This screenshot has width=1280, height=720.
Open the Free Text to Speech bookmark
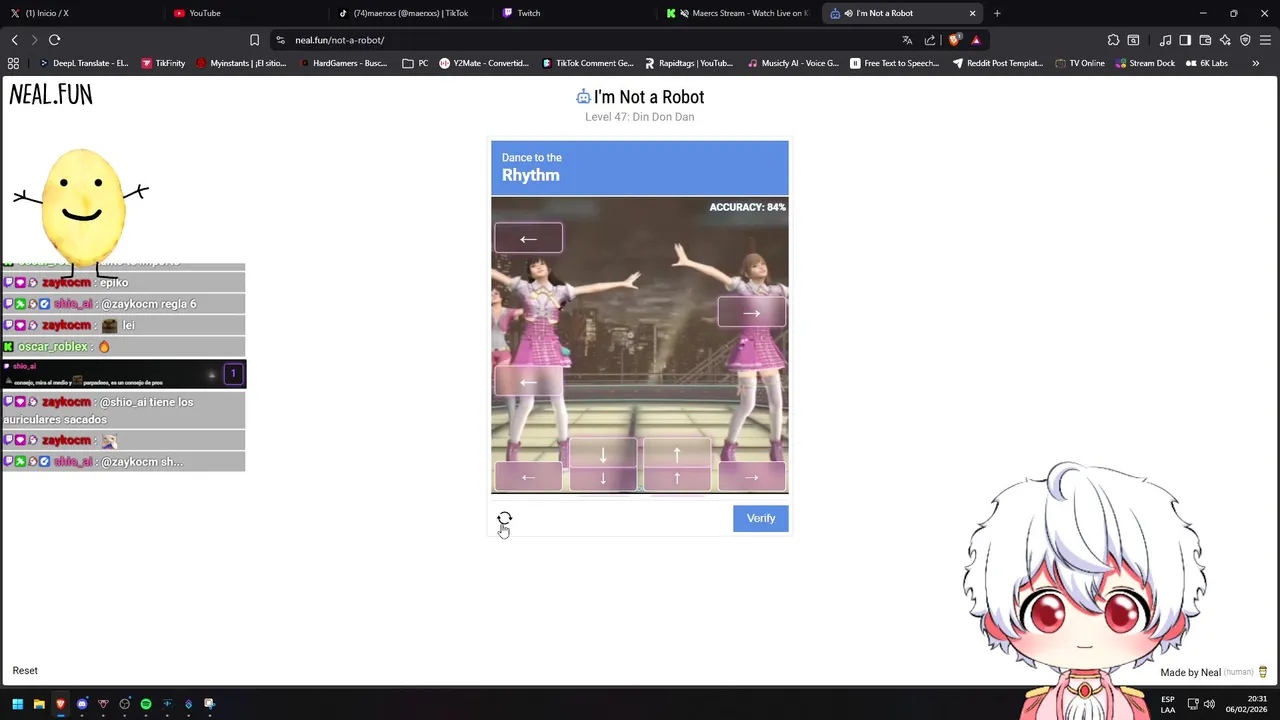(895, 63)
